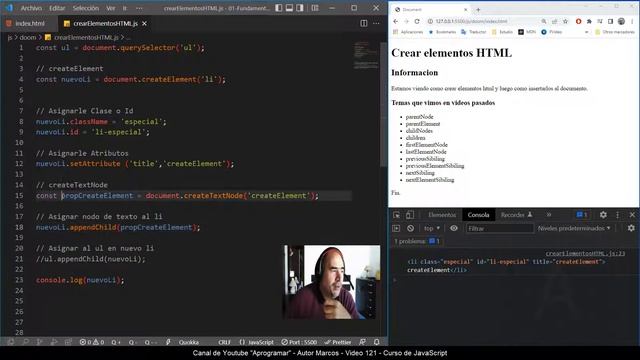Open the Otros marcadores folder

pos(615,32)
